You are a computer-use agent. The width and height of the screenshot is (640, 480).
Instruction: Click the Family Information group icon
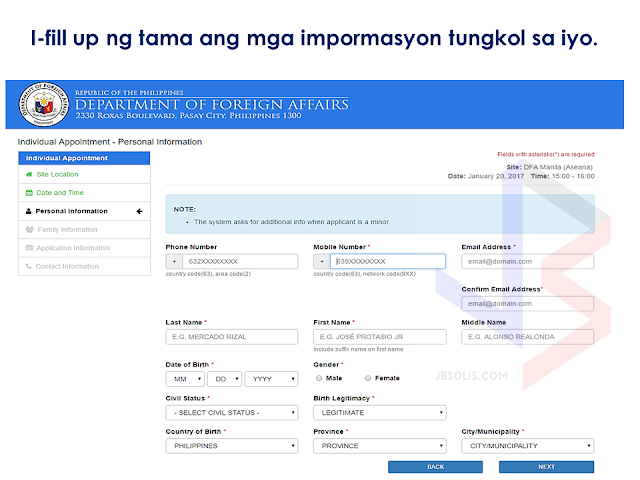29,229
